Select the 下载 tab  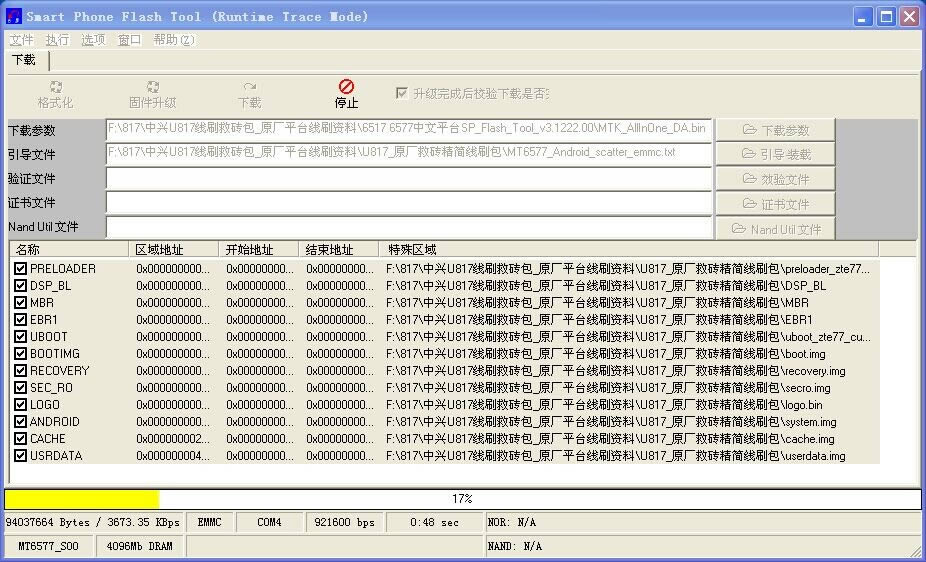23,60
